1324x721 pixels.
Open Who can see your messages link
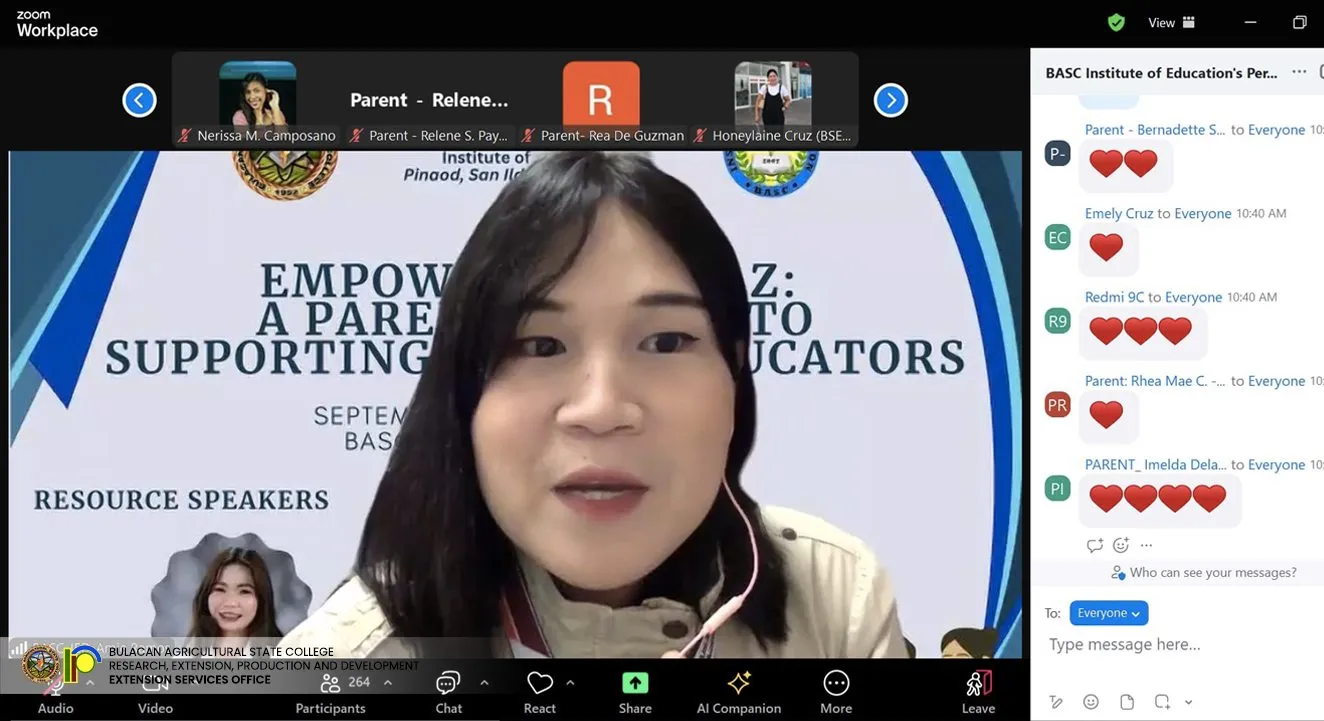click(x=1213, y=573)
